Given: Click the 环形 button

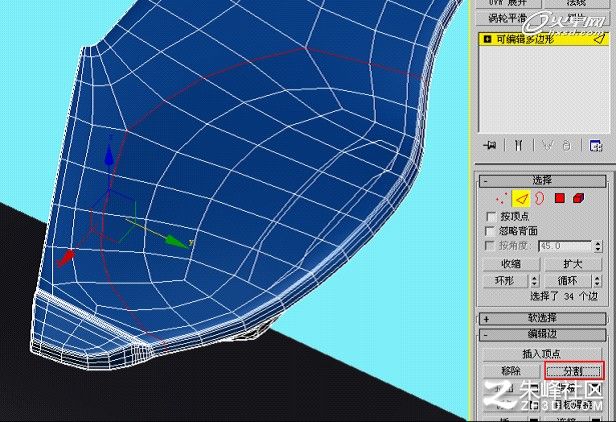Looking at the screenshot, I should (x=506, y=281).
